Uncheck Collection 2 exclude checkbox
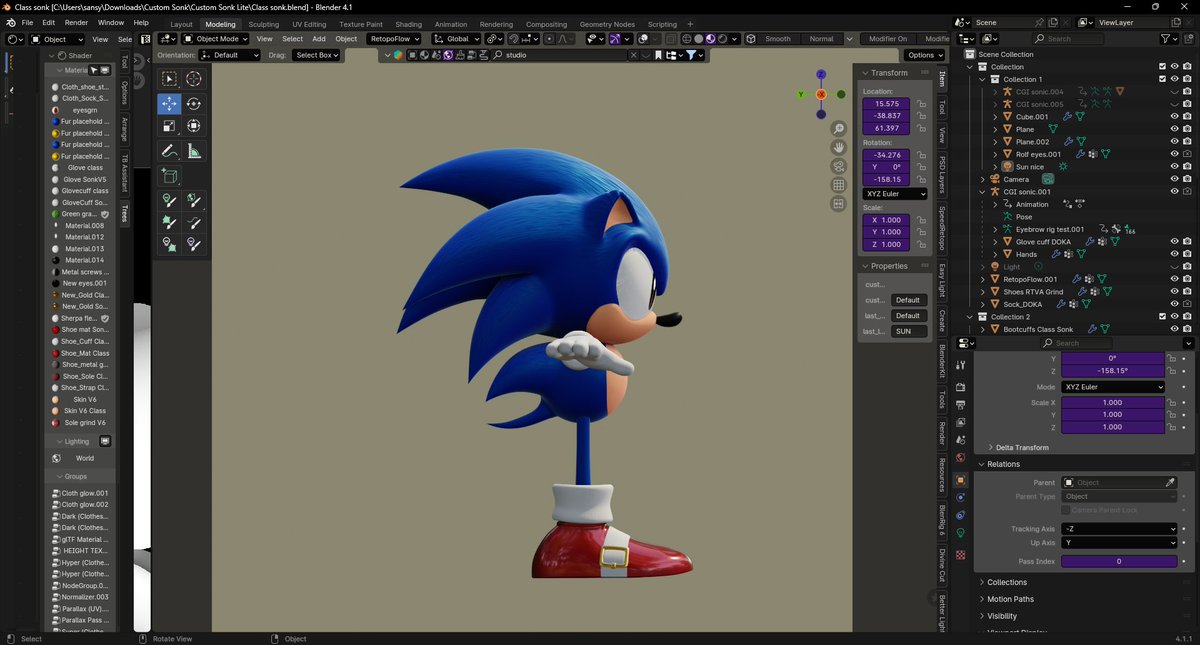 1162,317
